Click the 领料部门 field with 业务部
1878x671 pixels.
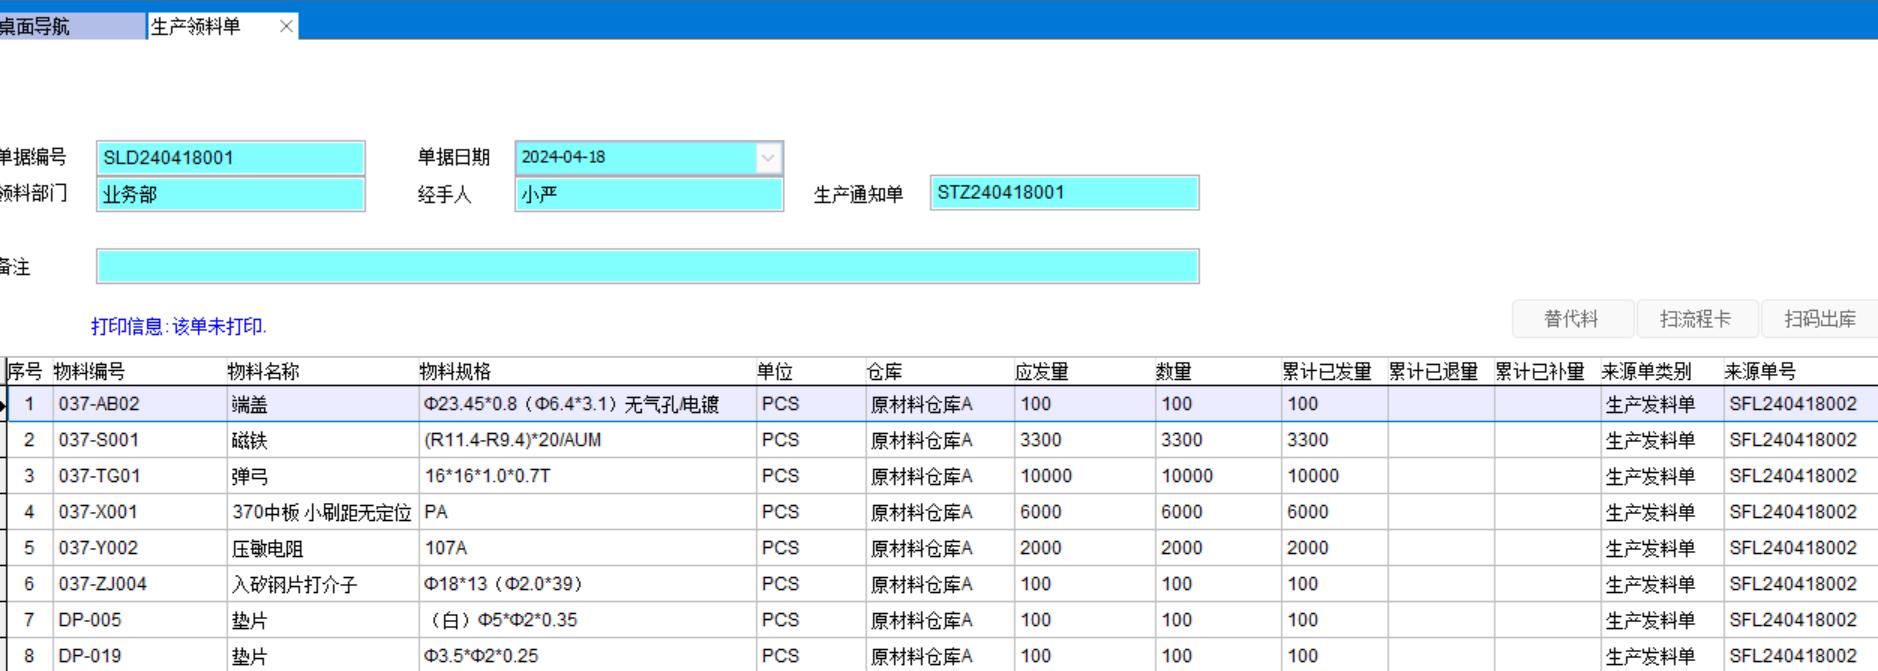pyautogui.click(x=230, y=194)
